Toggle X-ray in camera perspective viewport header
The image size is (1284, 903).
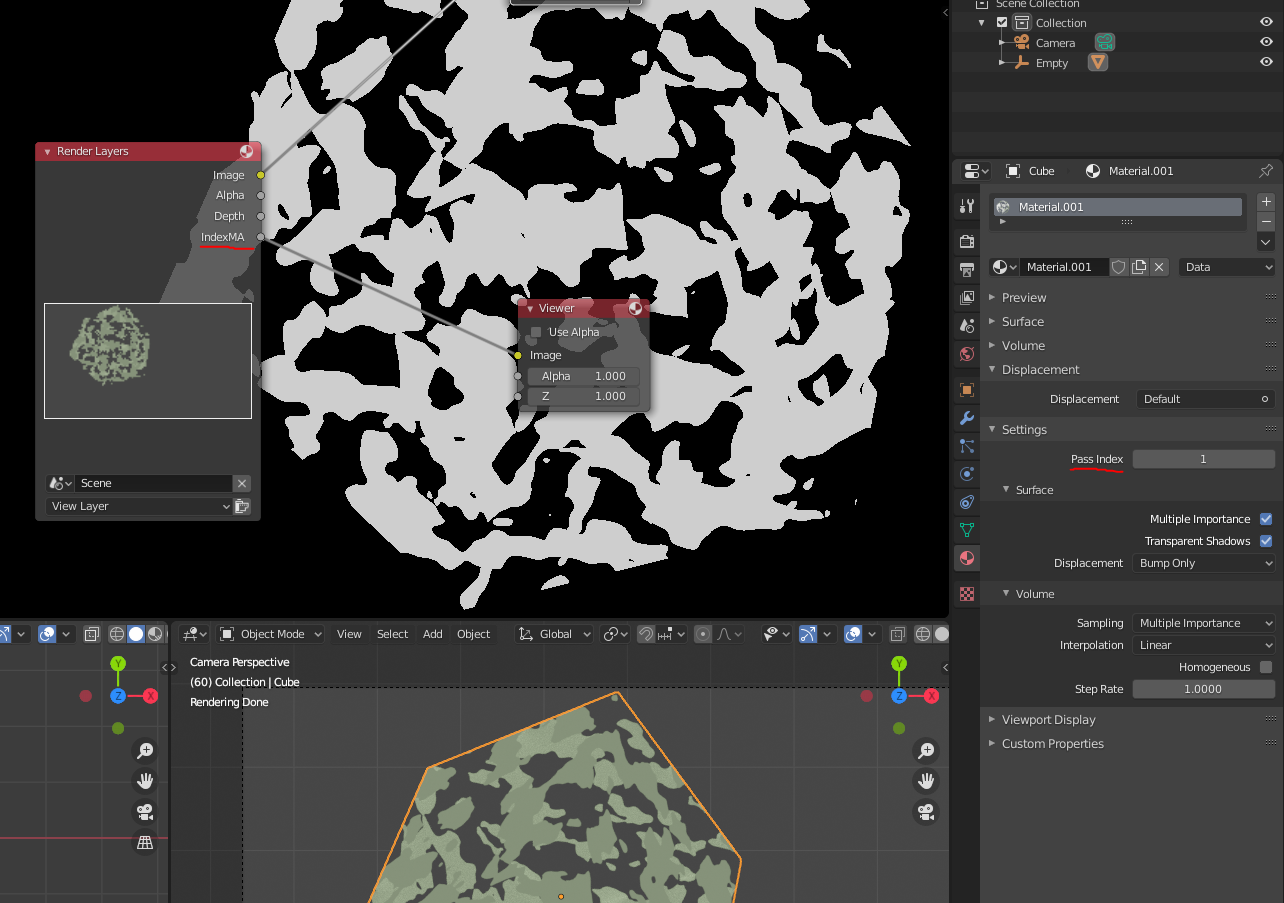897,634
